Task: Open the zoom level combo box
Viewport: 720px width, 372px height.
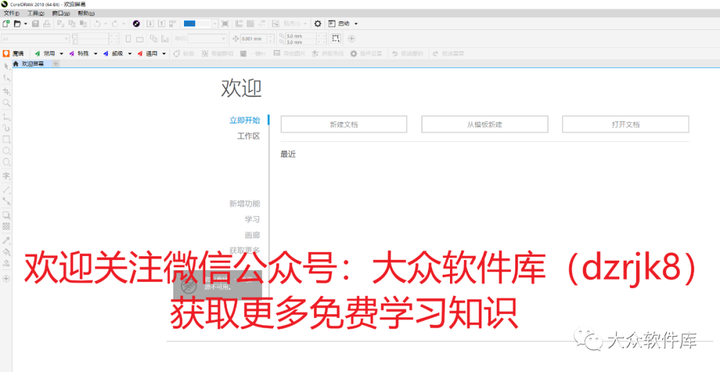Action: point(200,23)
